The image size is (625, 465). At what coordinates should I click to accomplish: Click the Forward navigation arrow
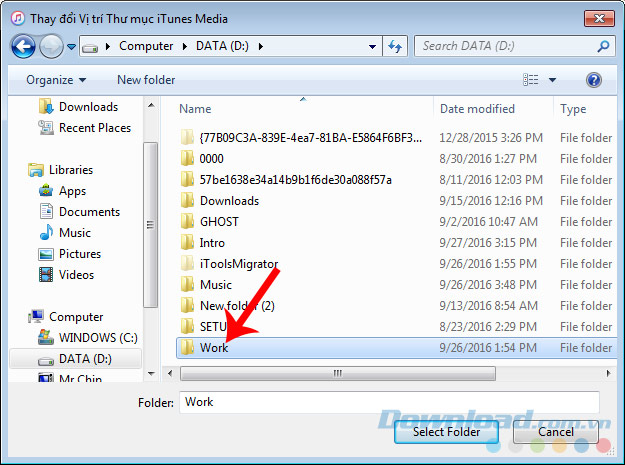(51, 46)
